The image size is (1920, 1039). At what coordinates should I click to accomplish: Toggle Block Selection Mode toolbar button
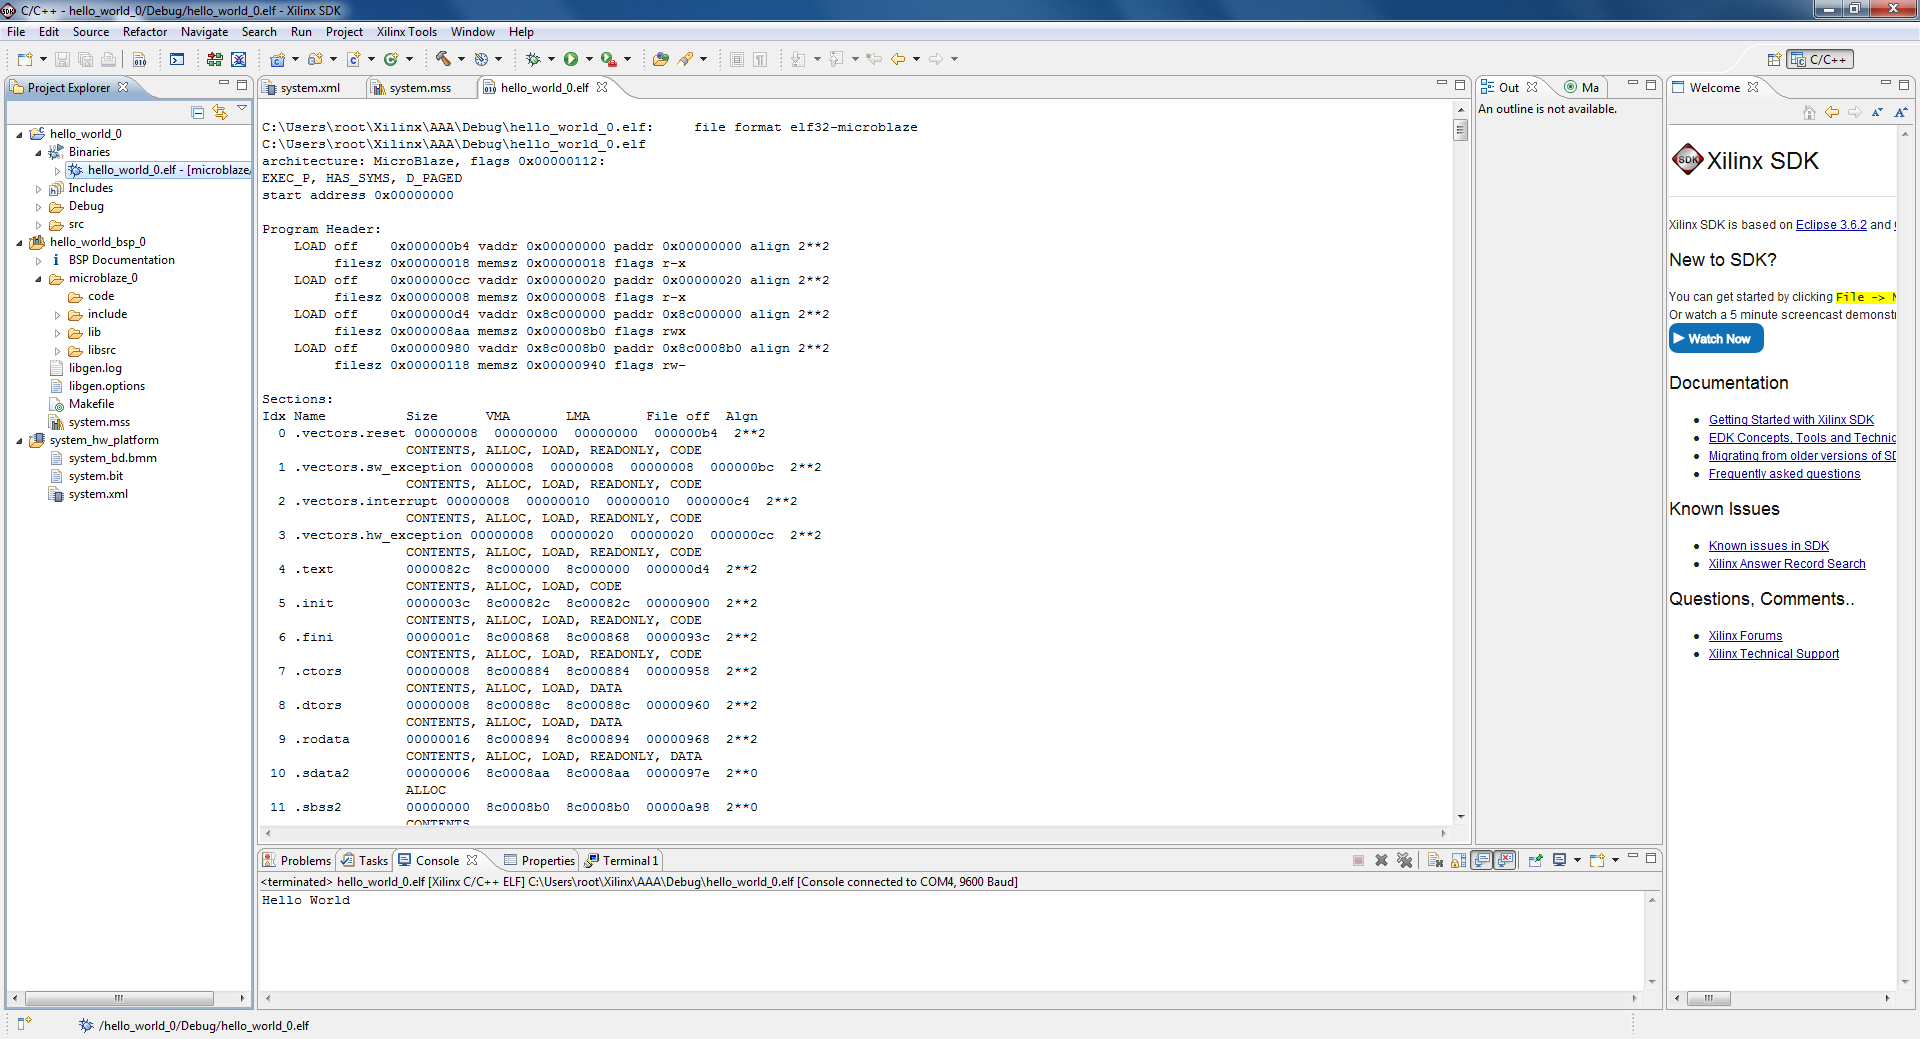(x=736, y=59)
